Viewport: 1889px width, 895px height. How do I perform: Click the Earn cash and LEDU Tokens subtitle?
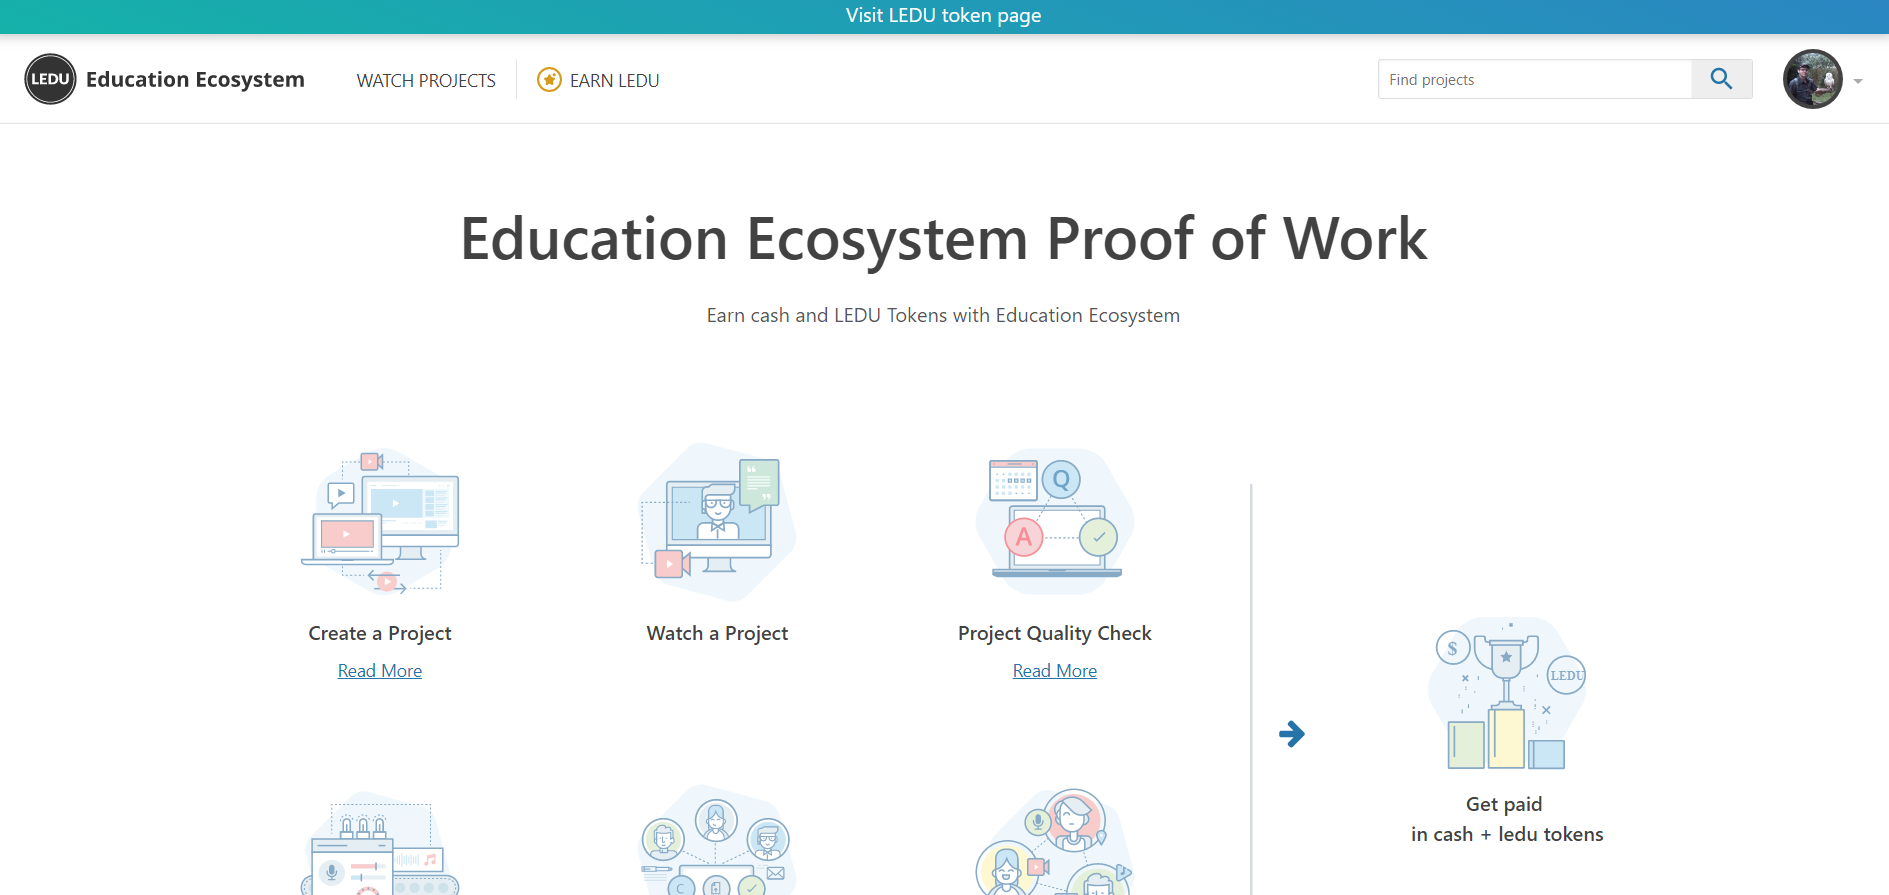[x=943, y=315]
